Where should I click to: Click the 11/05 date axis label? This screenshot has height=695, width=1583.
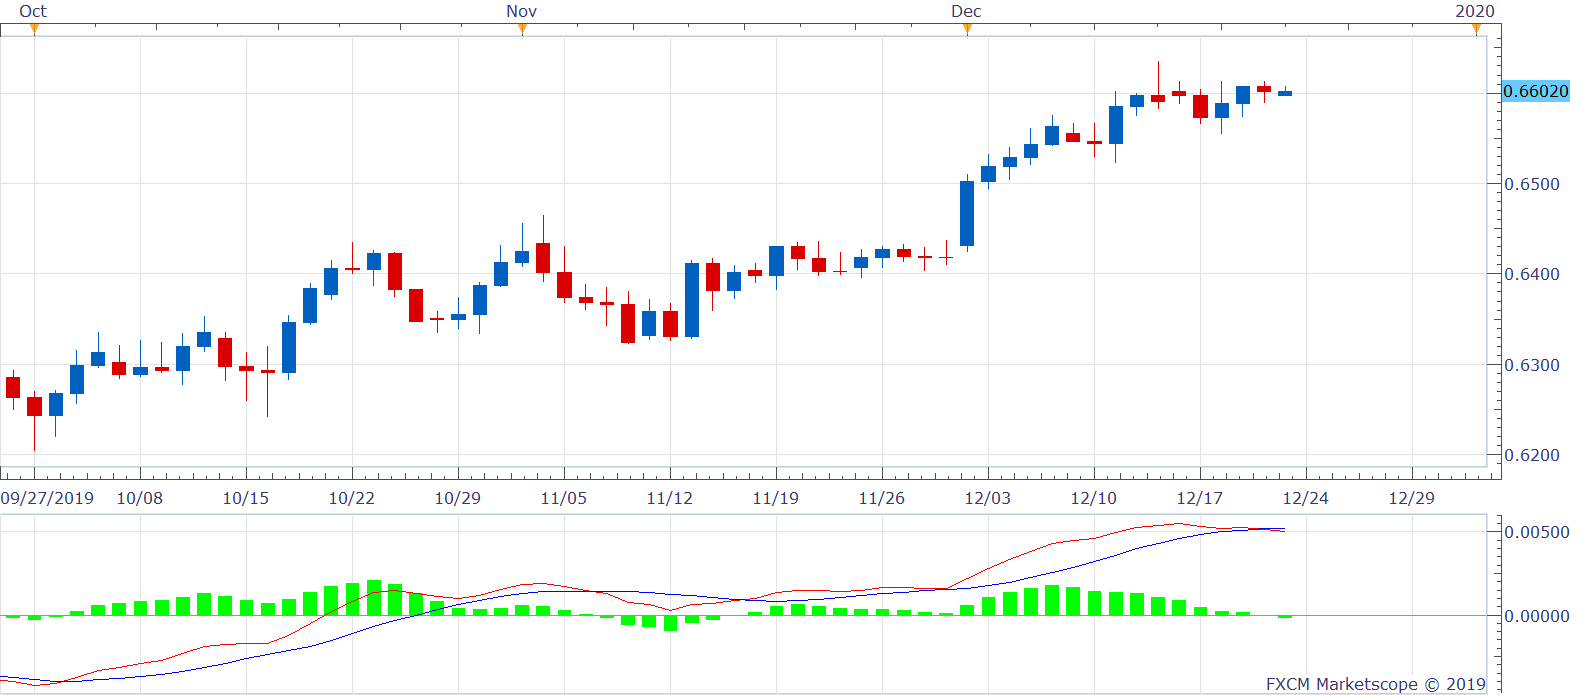point(564,498)
